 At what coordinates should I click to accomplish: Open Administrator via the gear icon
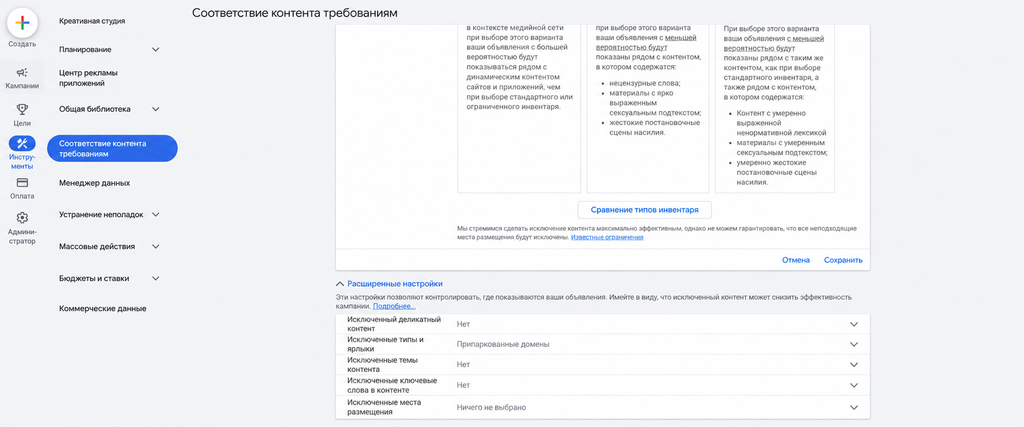click(x=22, y=217)
